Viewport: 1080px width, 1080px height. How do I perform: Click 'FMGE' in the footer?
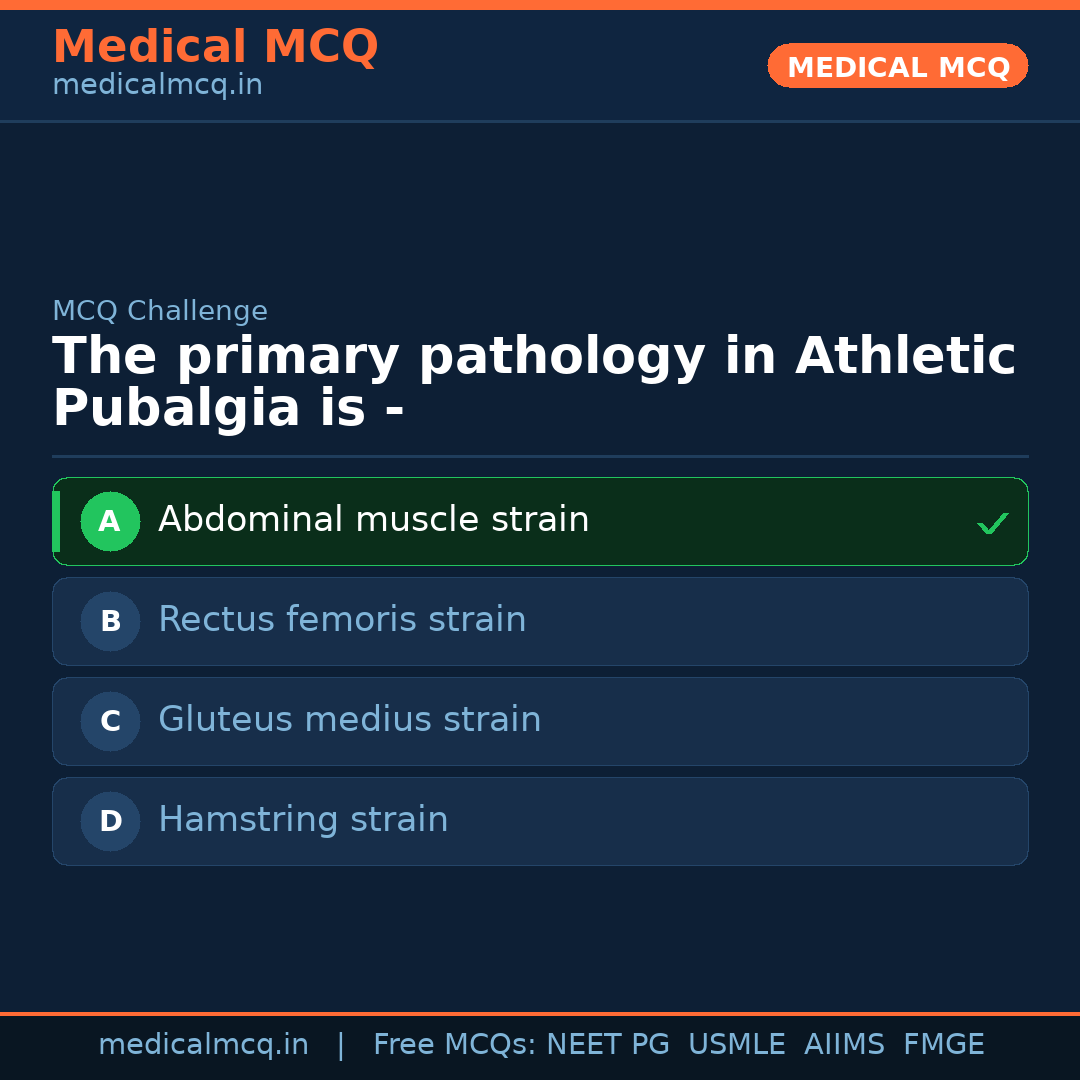pos(943,1045)
